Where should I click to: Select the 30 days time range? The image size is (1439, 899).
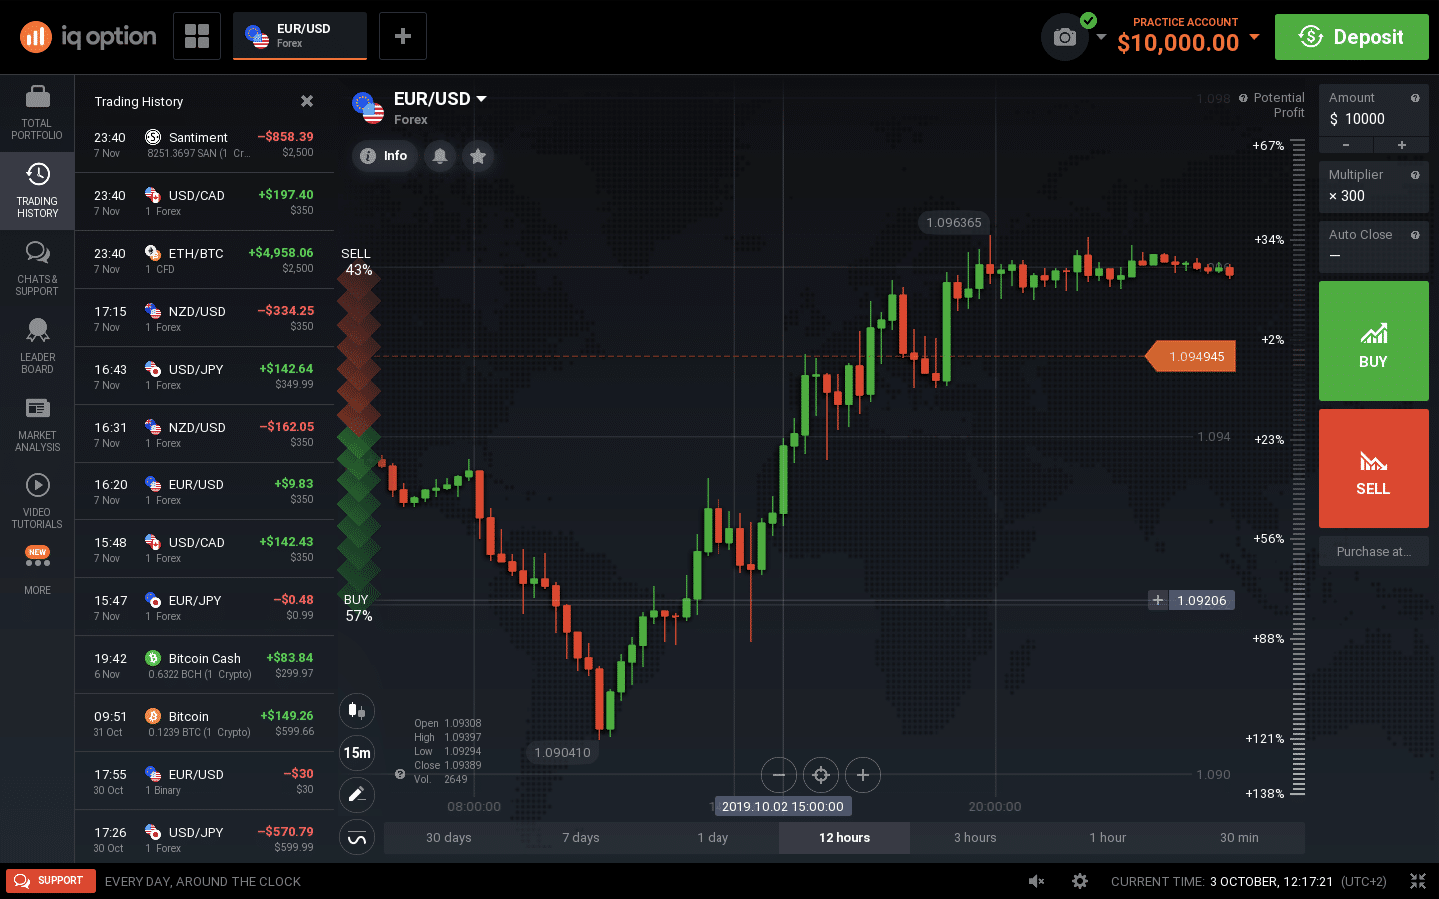tap(449, 838)
